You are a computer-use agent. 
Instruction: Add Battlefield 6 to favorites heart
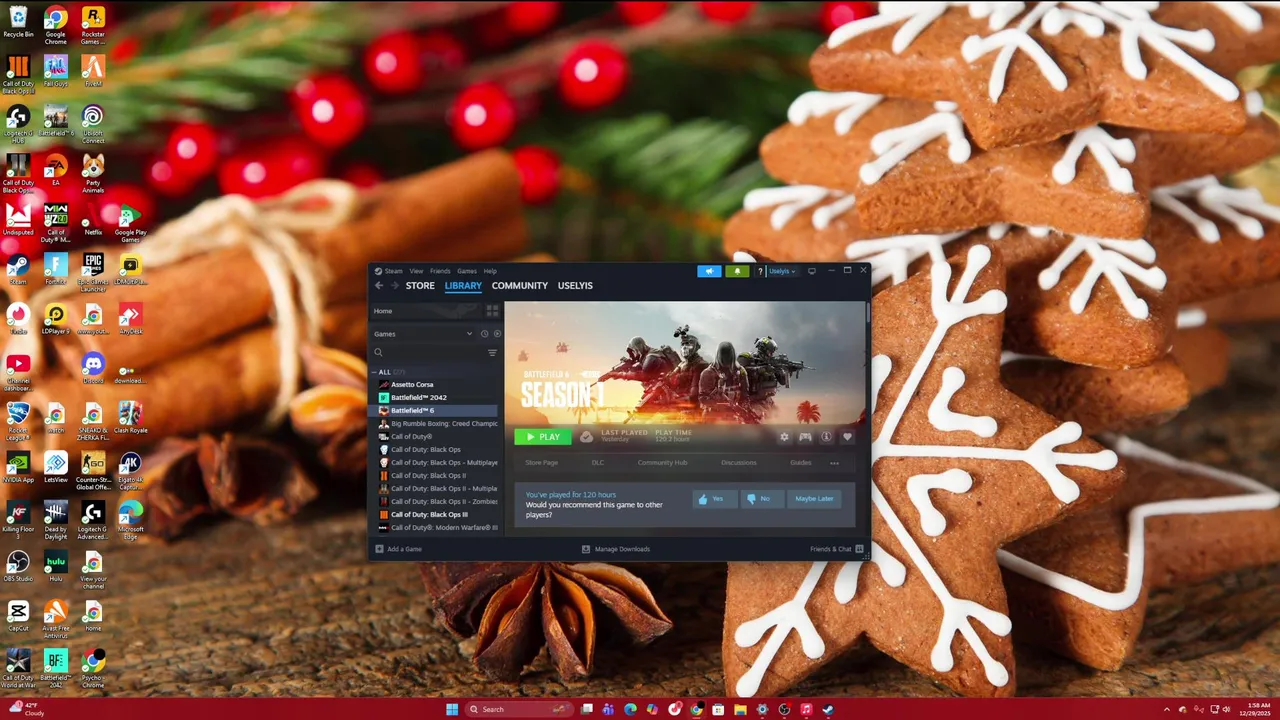point(847,437)
